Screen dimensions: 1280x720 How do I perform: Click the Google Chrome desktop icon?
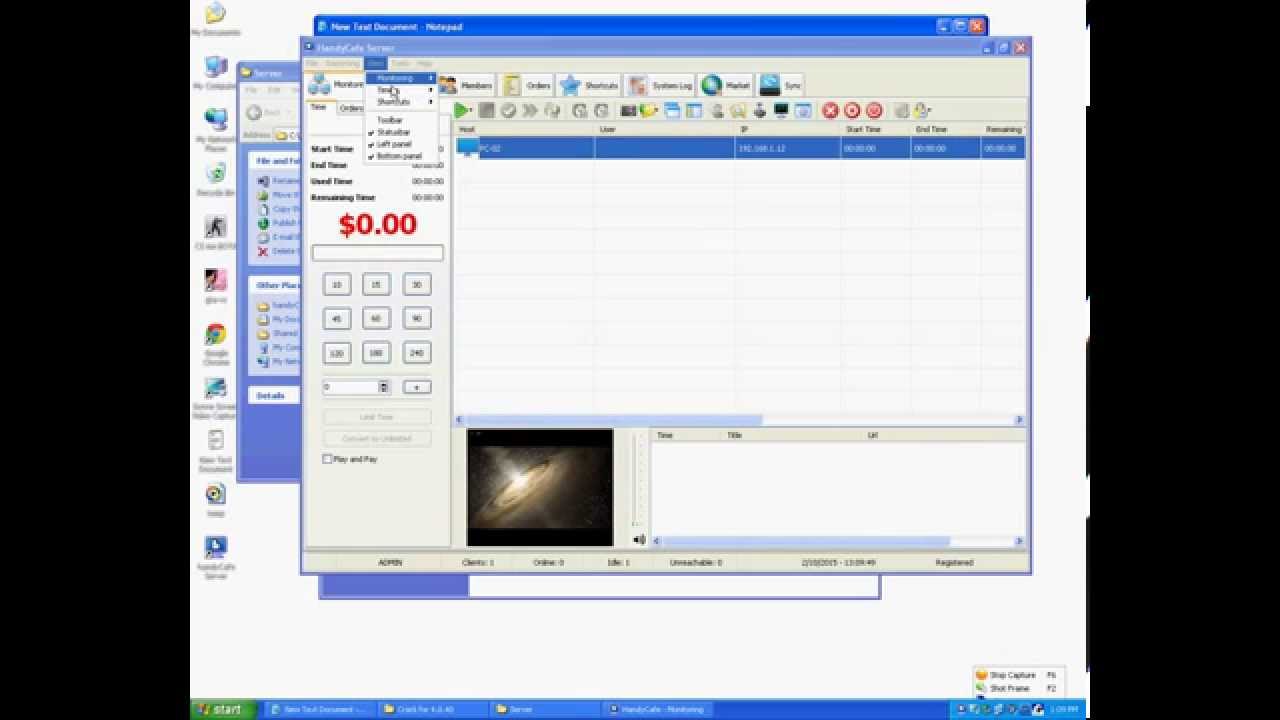tap(216, 343)
